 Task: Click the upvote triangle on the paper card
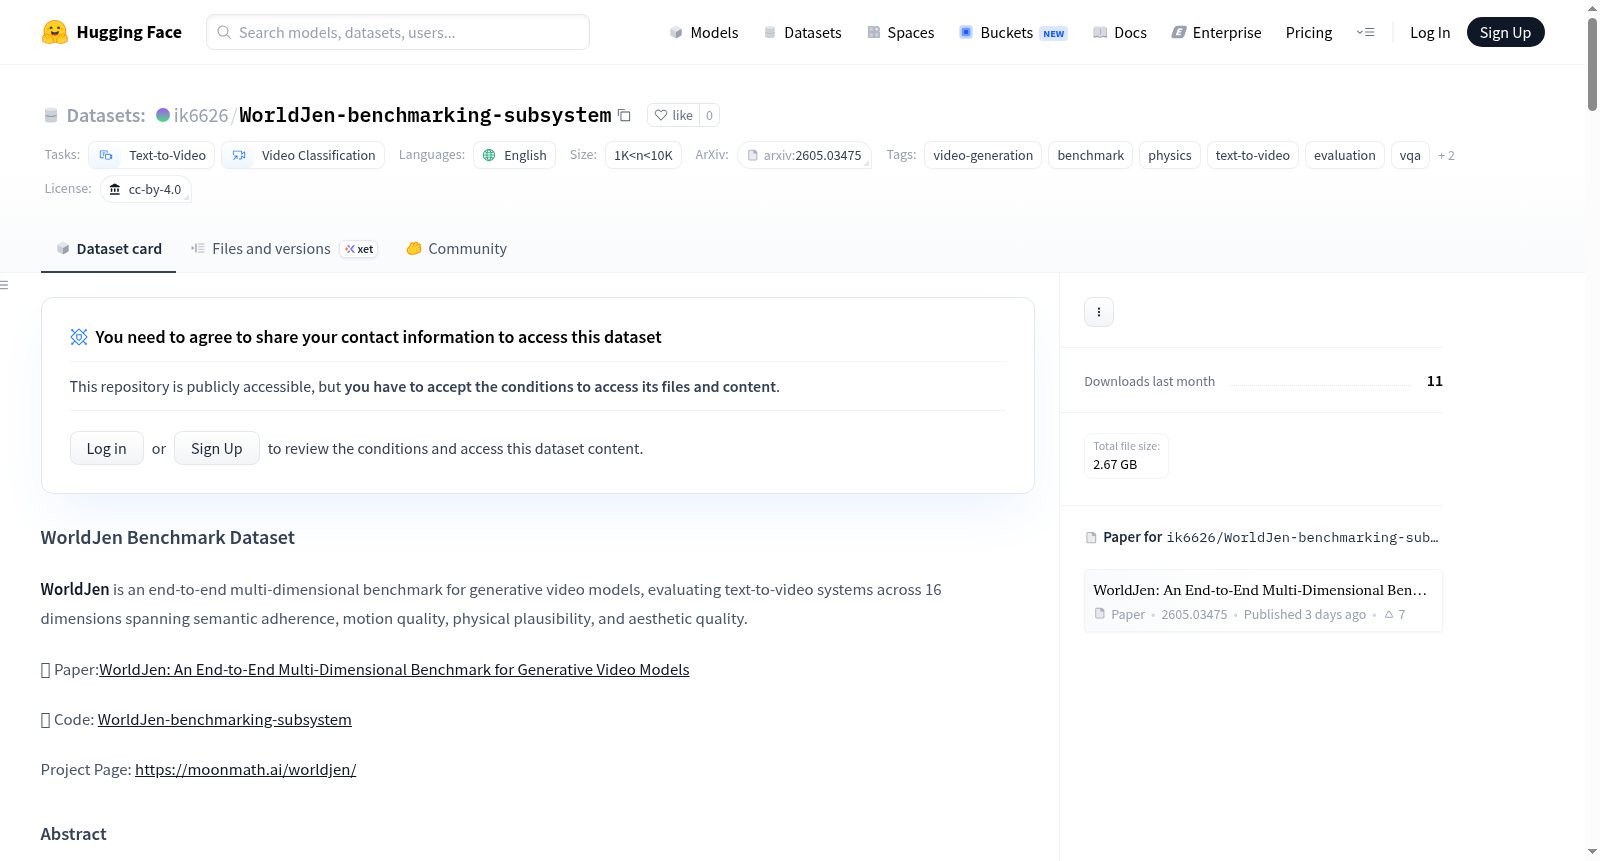tap(1389, 614)
